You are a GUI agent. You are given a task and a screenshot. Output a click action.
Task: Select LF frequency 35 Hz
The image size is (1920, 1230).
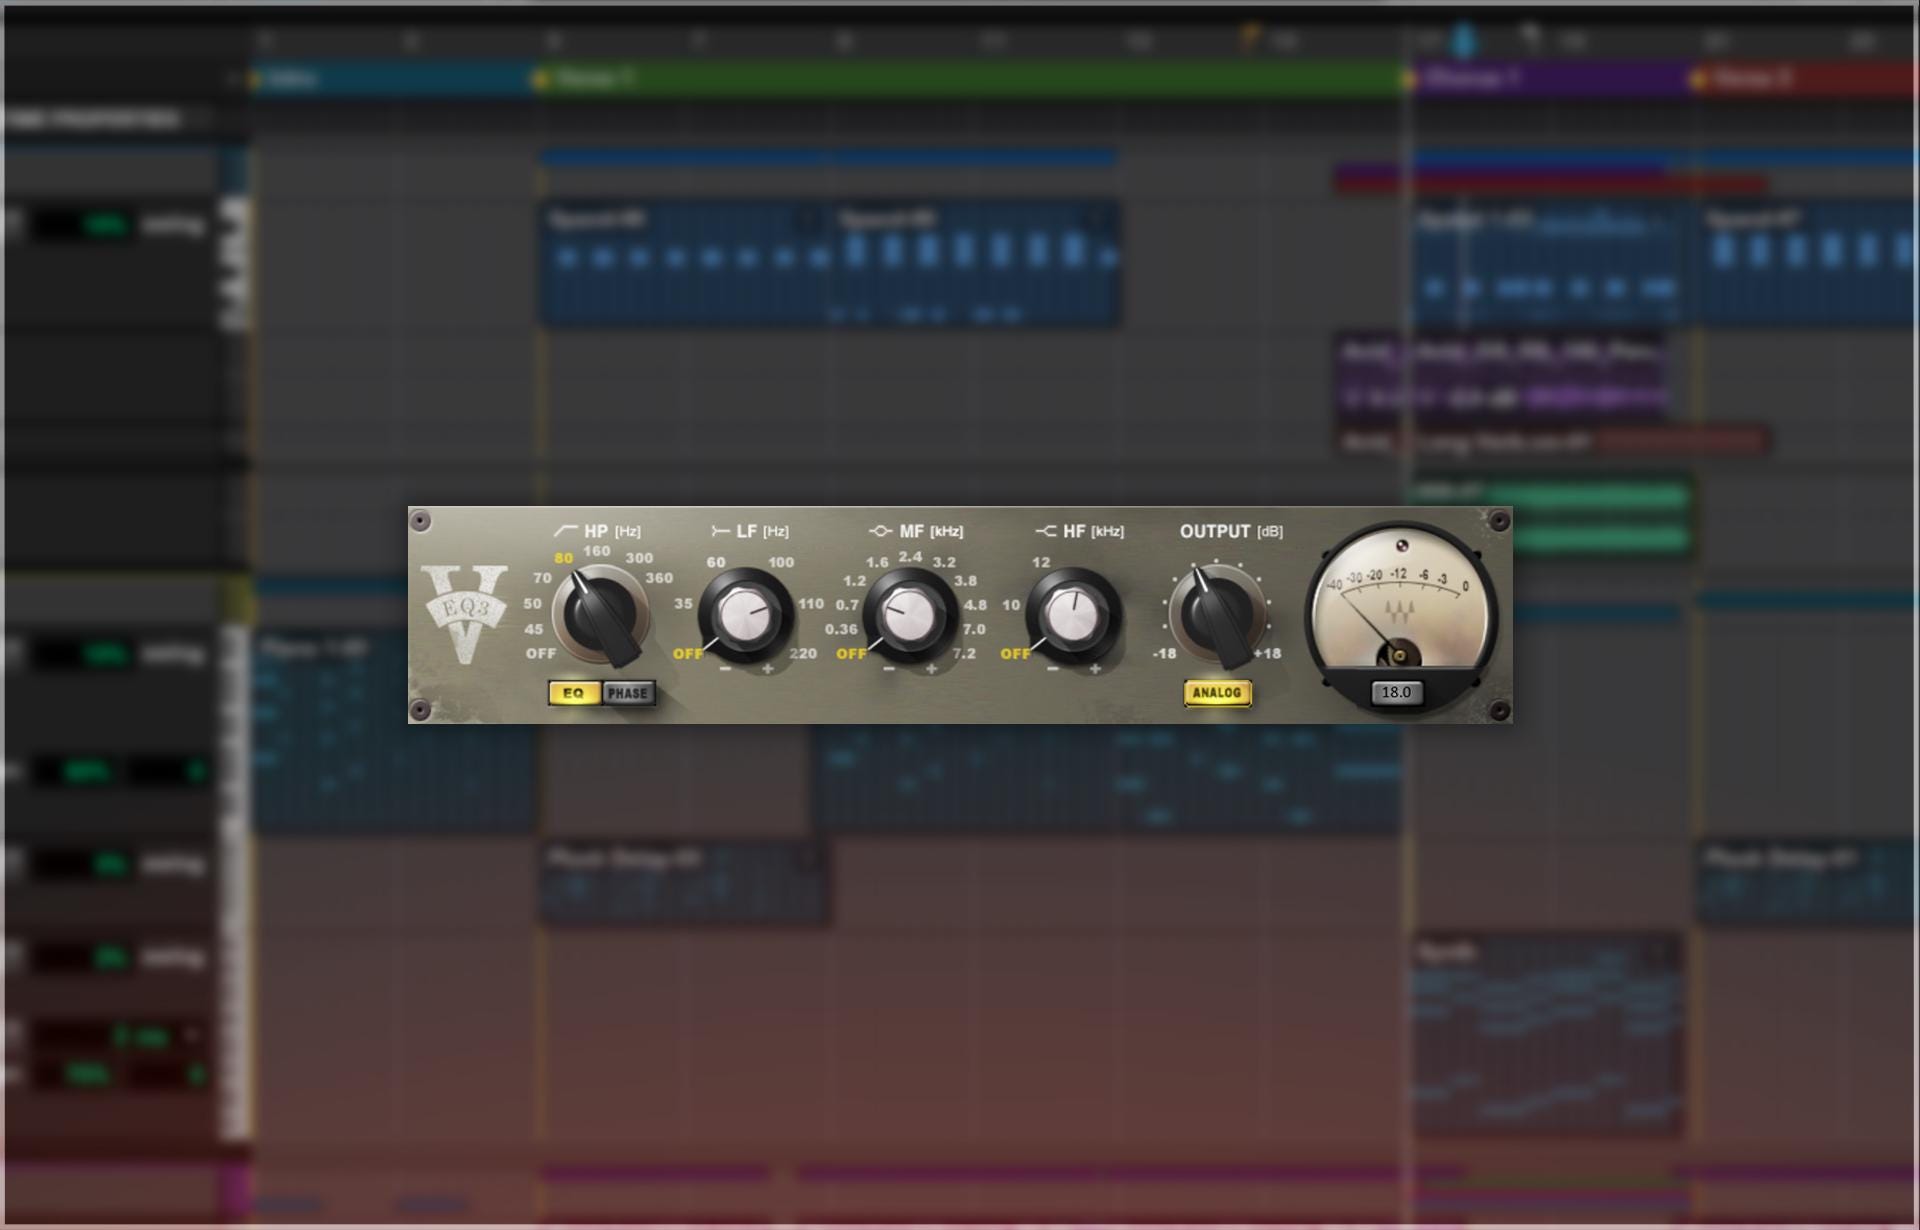tap(683, 604)
